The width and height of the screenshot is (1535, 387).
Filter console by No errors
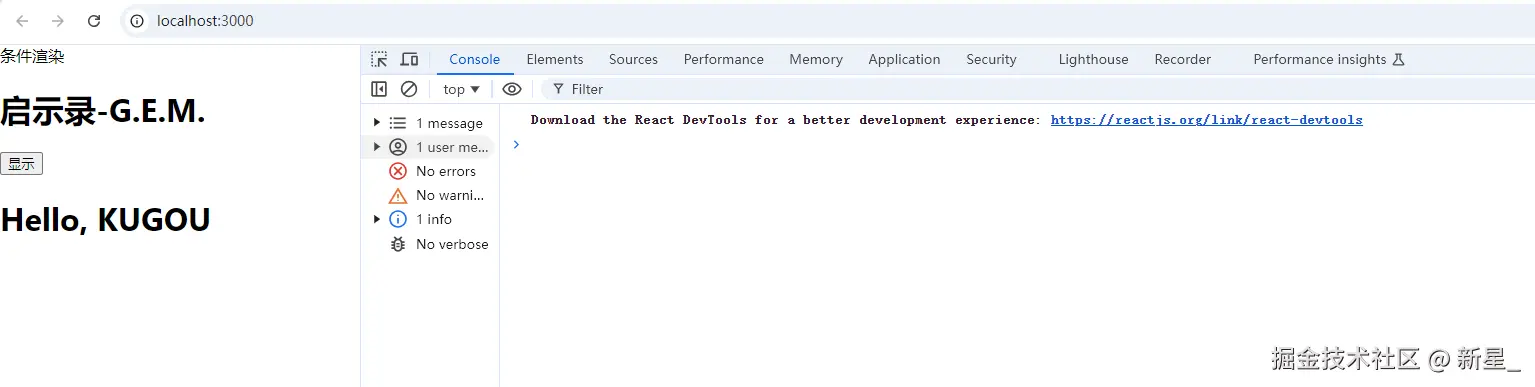(x=430, y=171)
